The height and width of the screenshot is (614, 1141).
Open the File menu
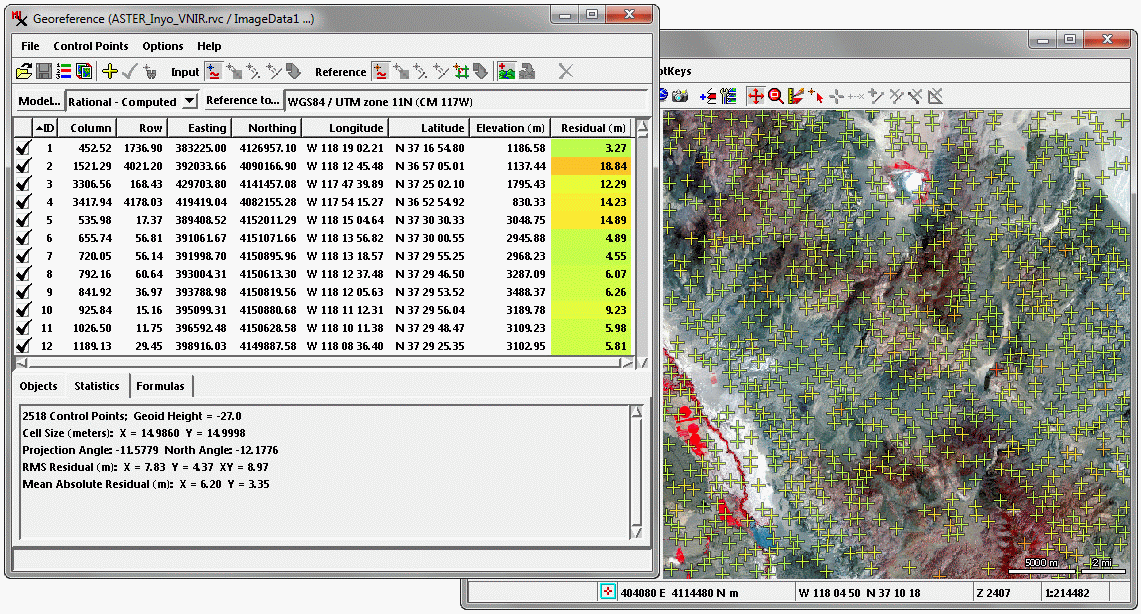pos(31,46)
